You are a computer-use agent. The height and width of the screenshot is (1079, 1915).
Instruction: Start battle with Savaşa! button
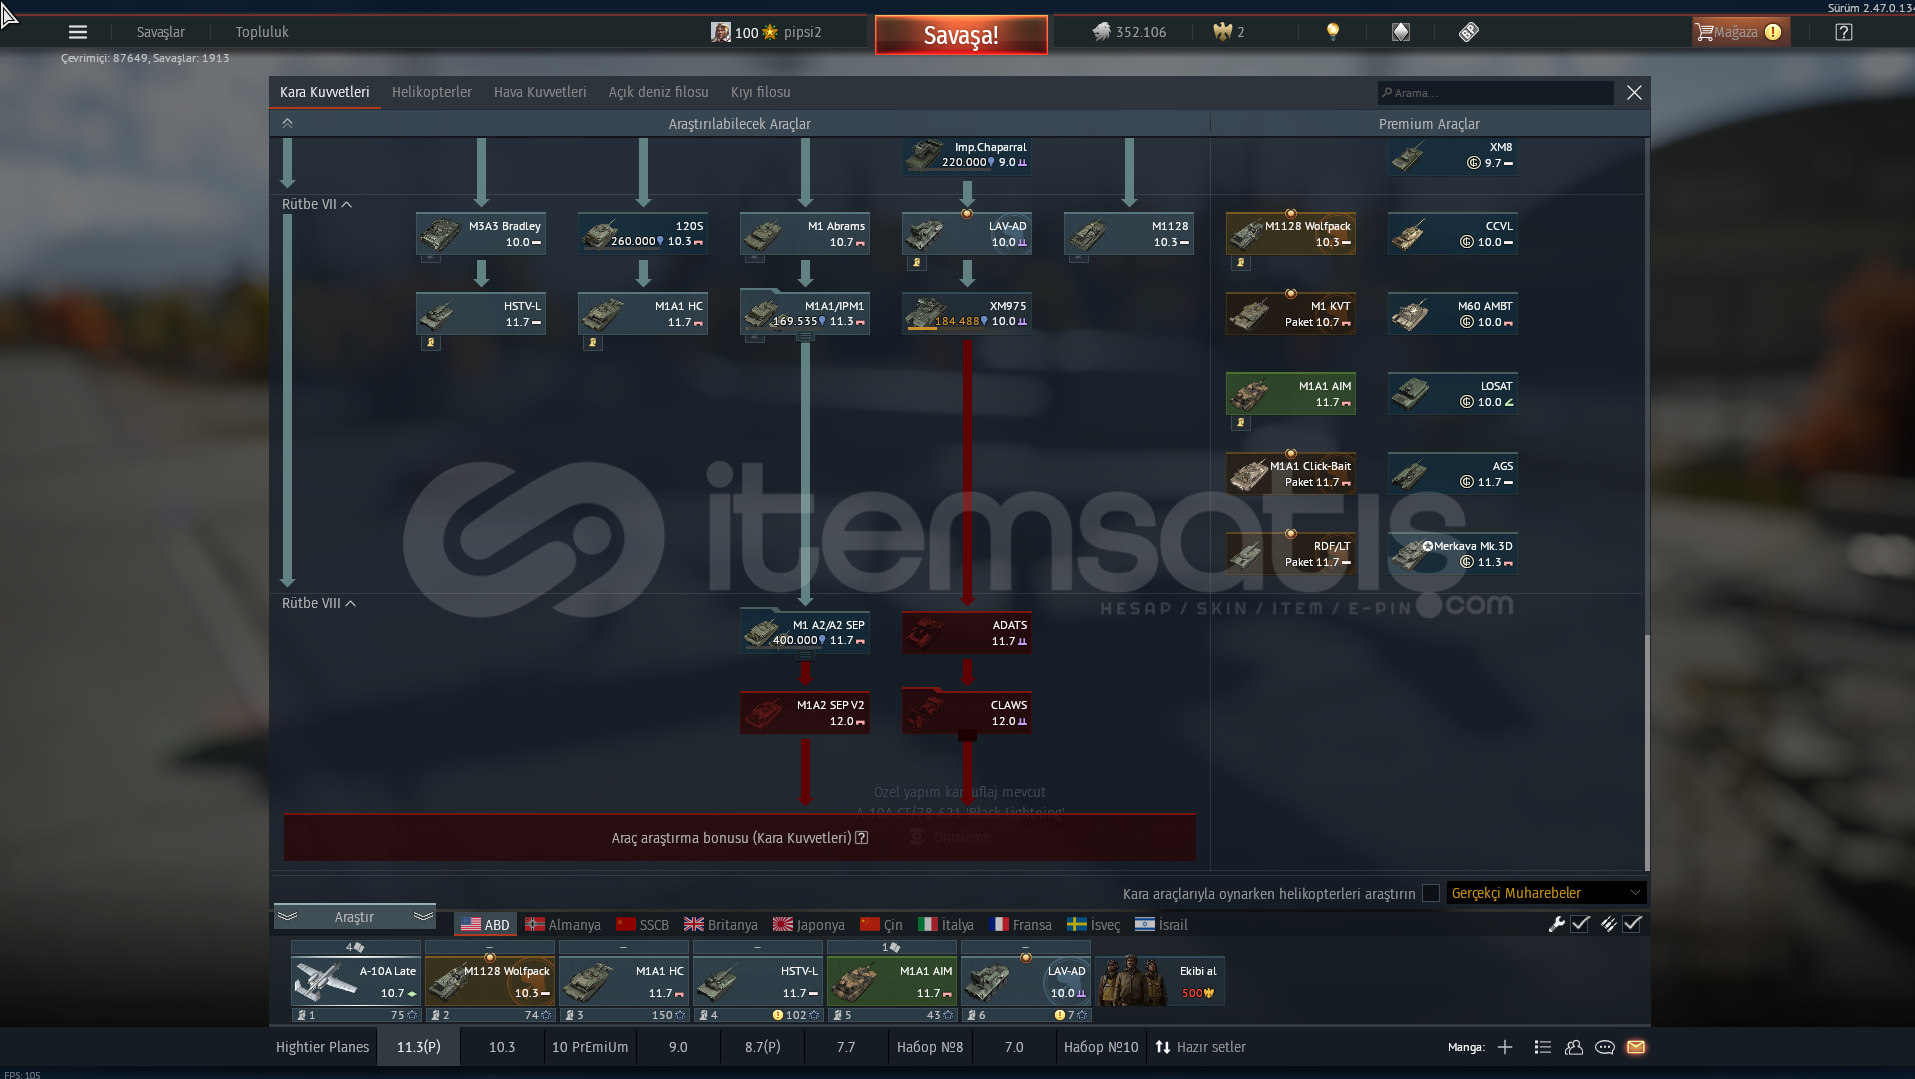pos(961,35)
